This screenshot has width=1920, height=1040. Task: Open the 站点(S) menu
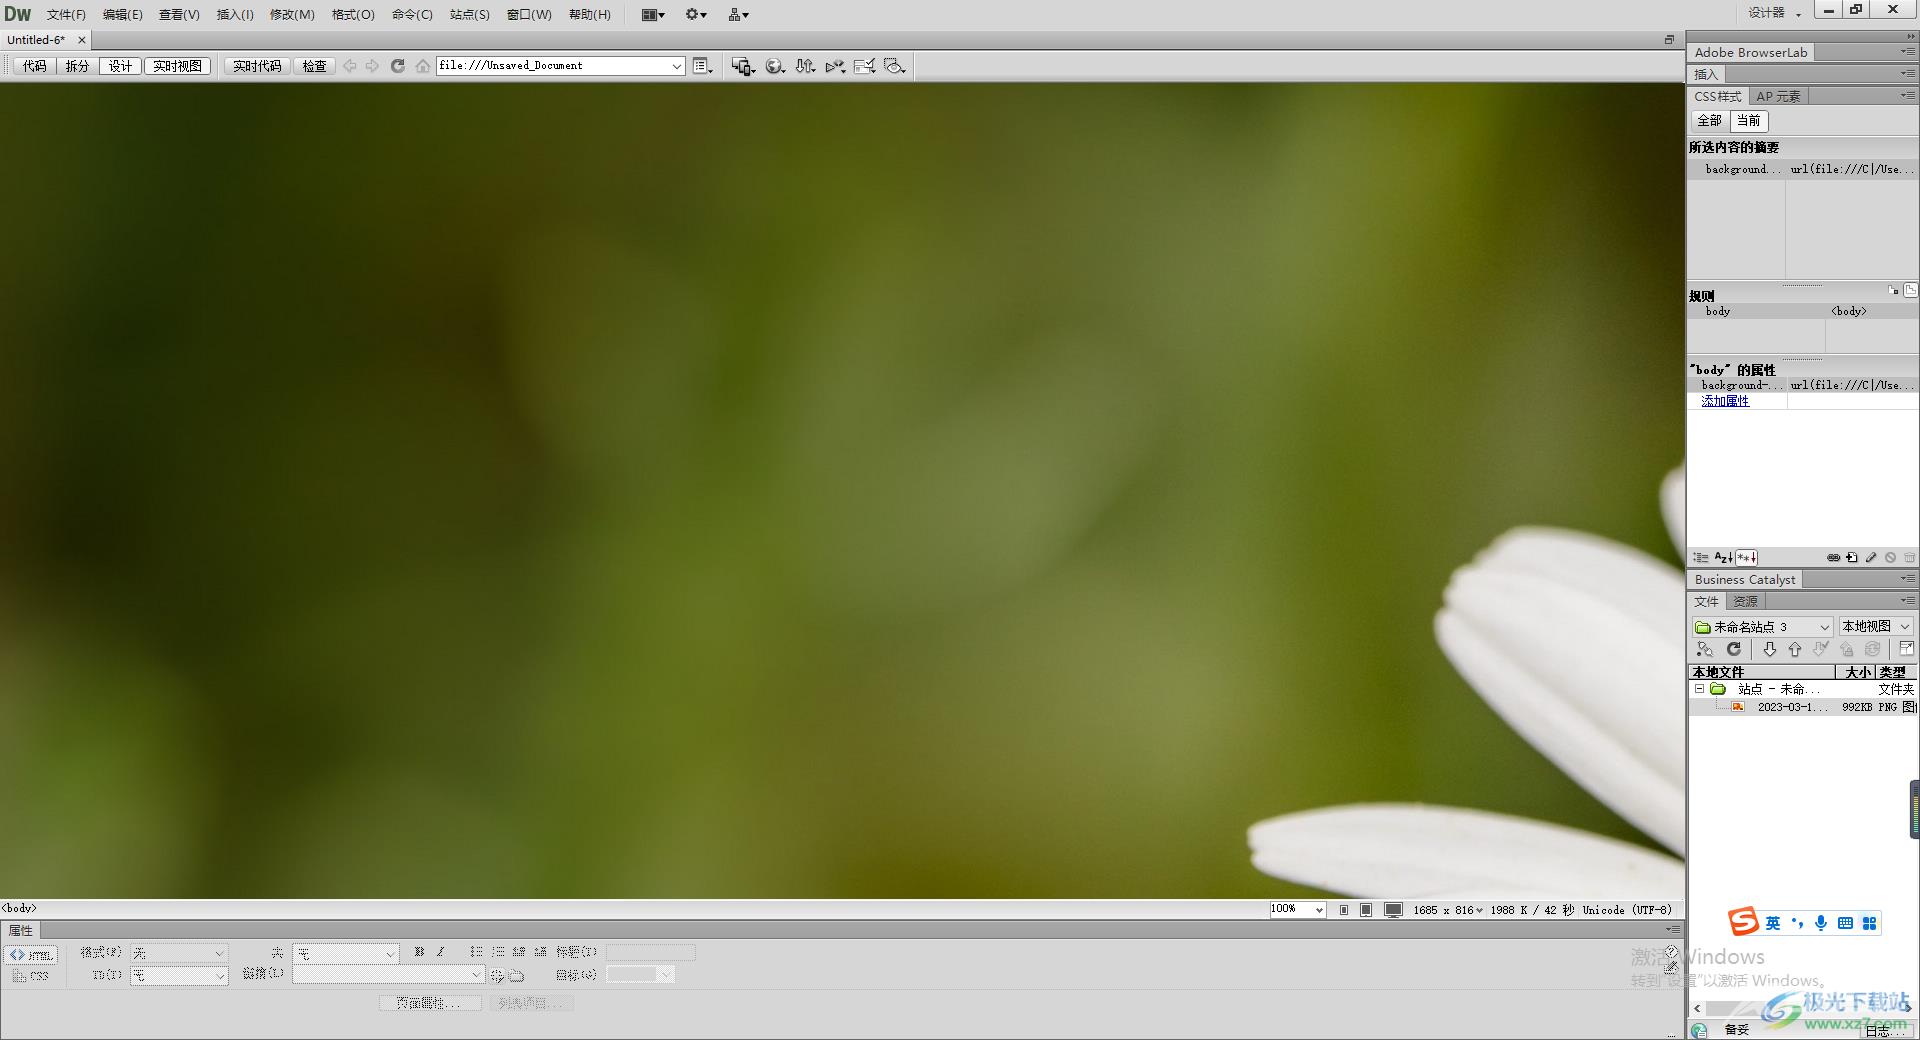pos(469,14)
